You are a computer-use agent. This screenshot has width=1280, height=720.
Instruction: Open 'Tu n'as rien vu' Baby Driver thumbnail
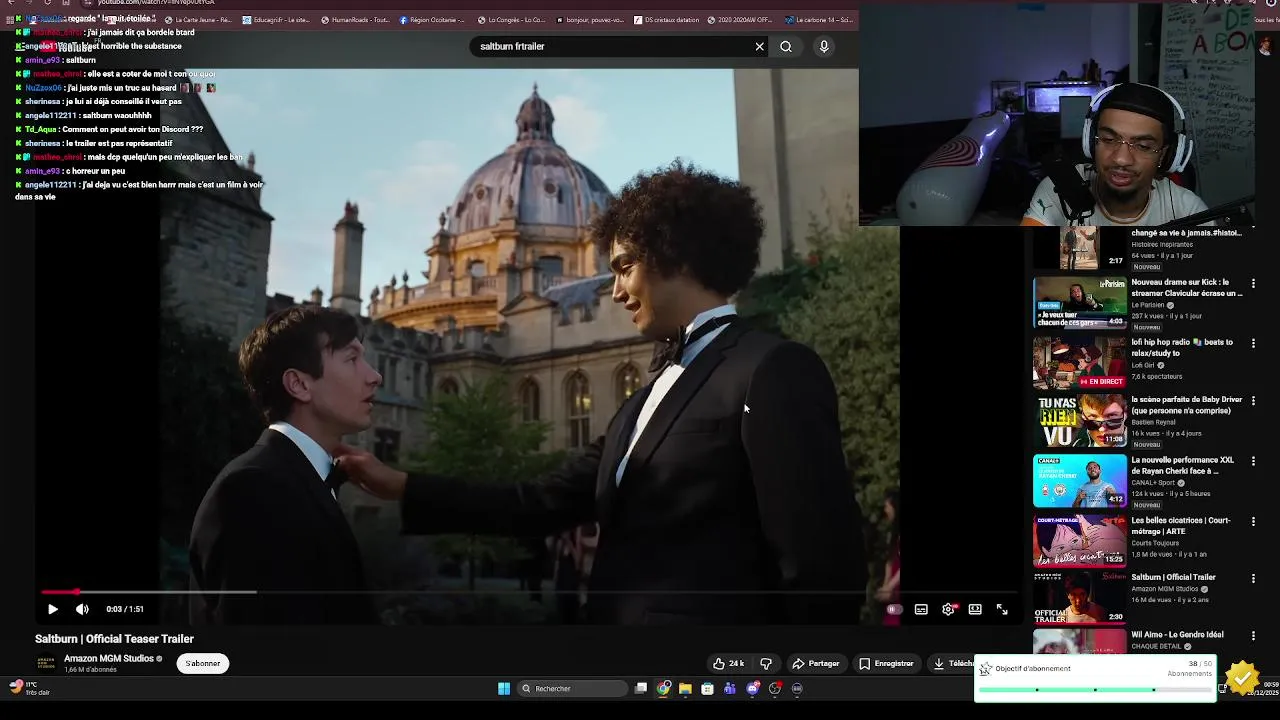(x=1079, y=421)
